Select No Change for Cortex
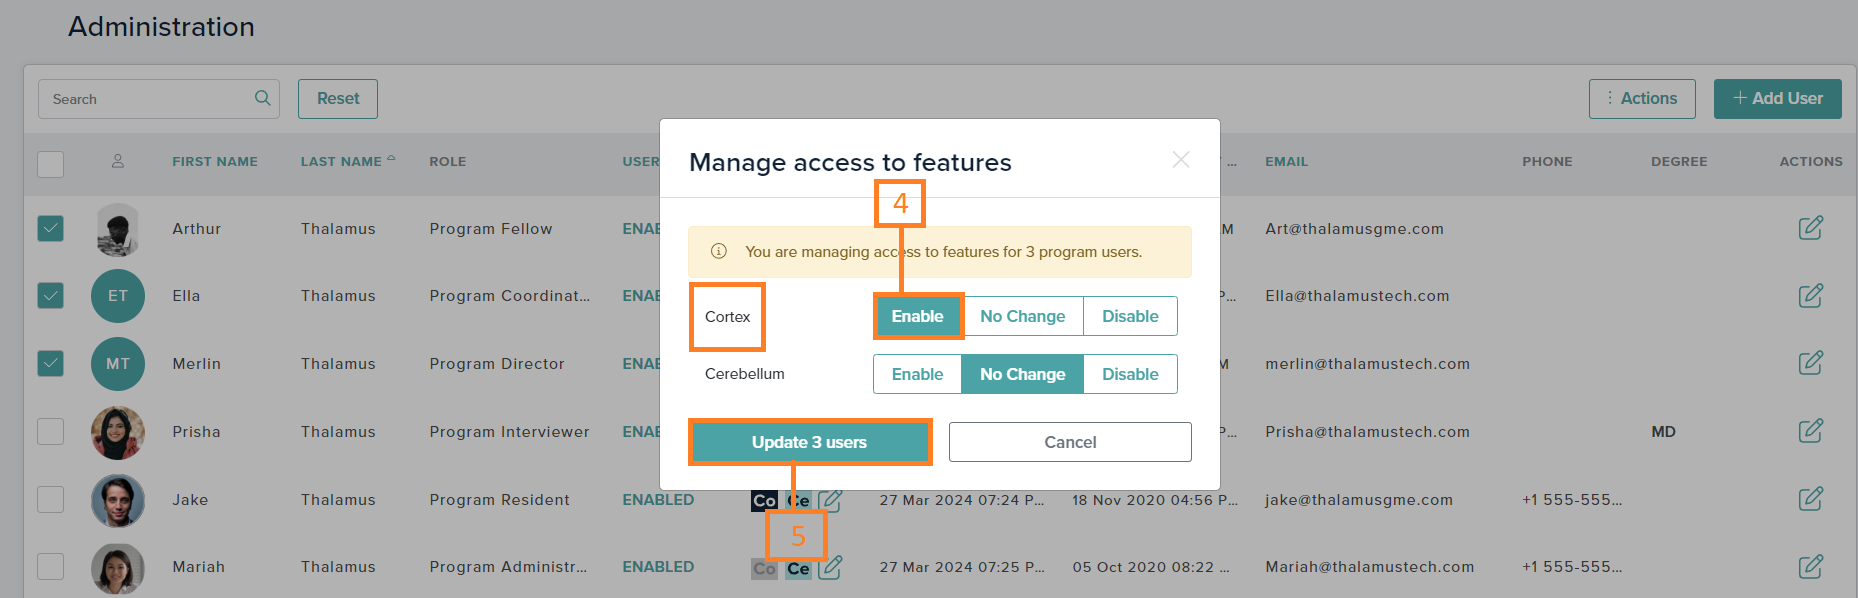Screen dimensions: 1858x598 (x=1022, y=316)
